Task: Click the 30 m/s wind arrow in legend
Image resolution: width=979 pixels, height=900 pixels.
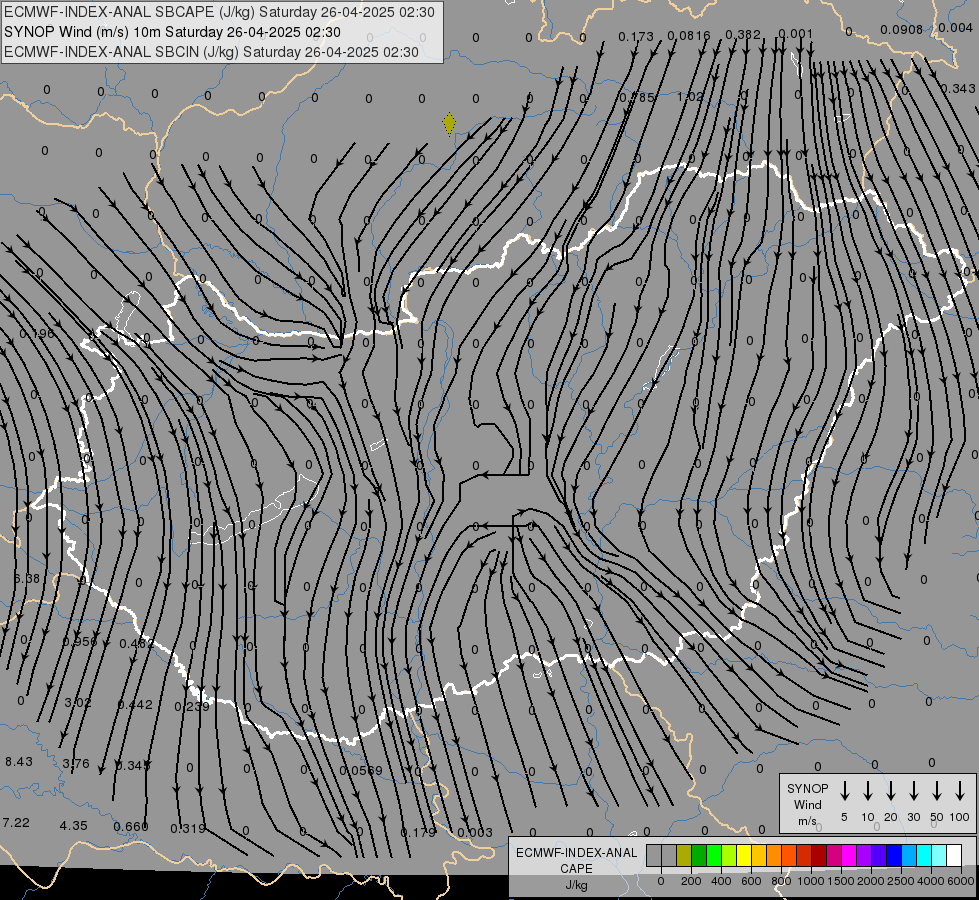Action: [913, 791]
